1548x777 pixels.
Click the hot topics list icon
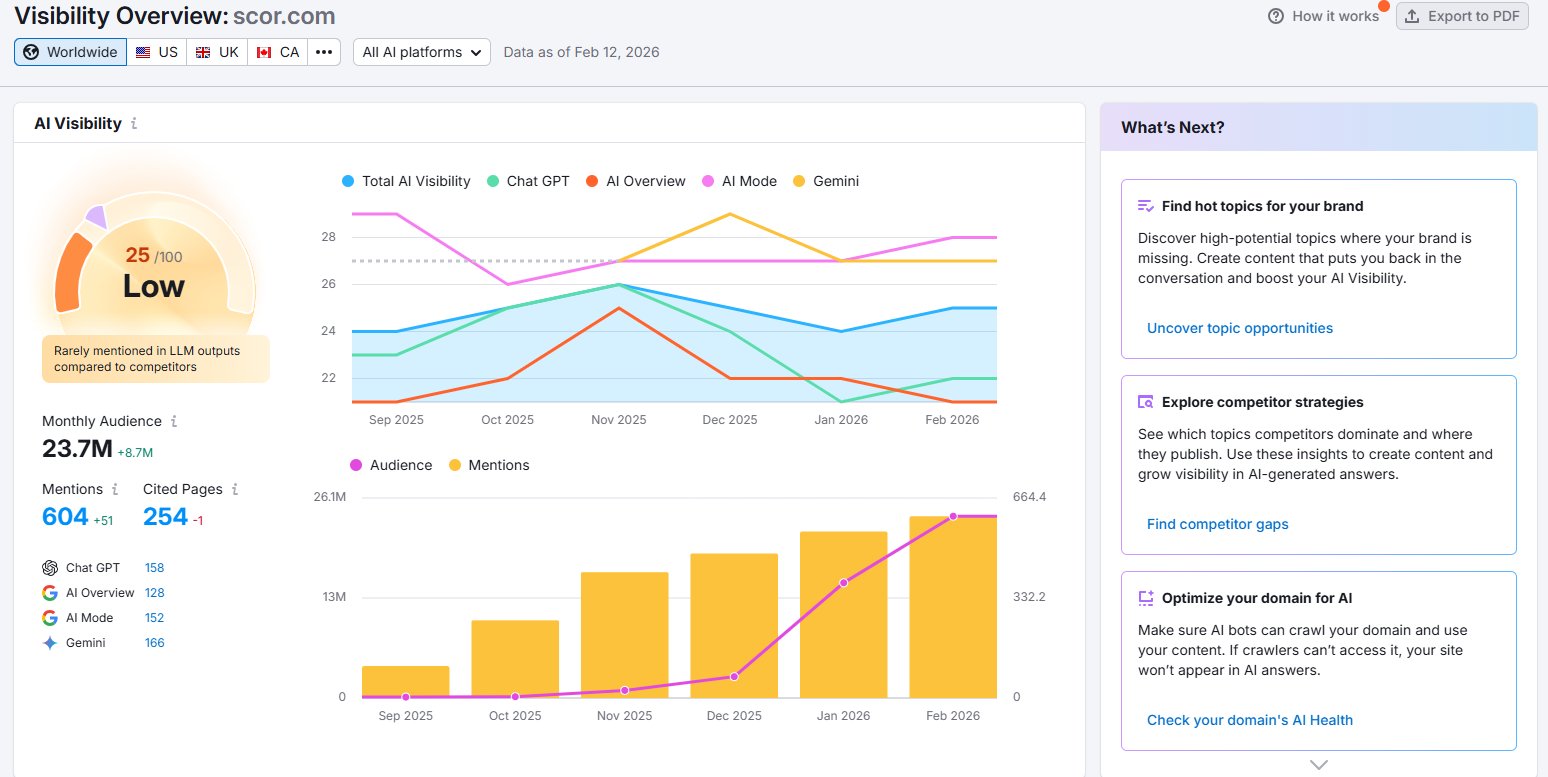tap(1146, 206)
